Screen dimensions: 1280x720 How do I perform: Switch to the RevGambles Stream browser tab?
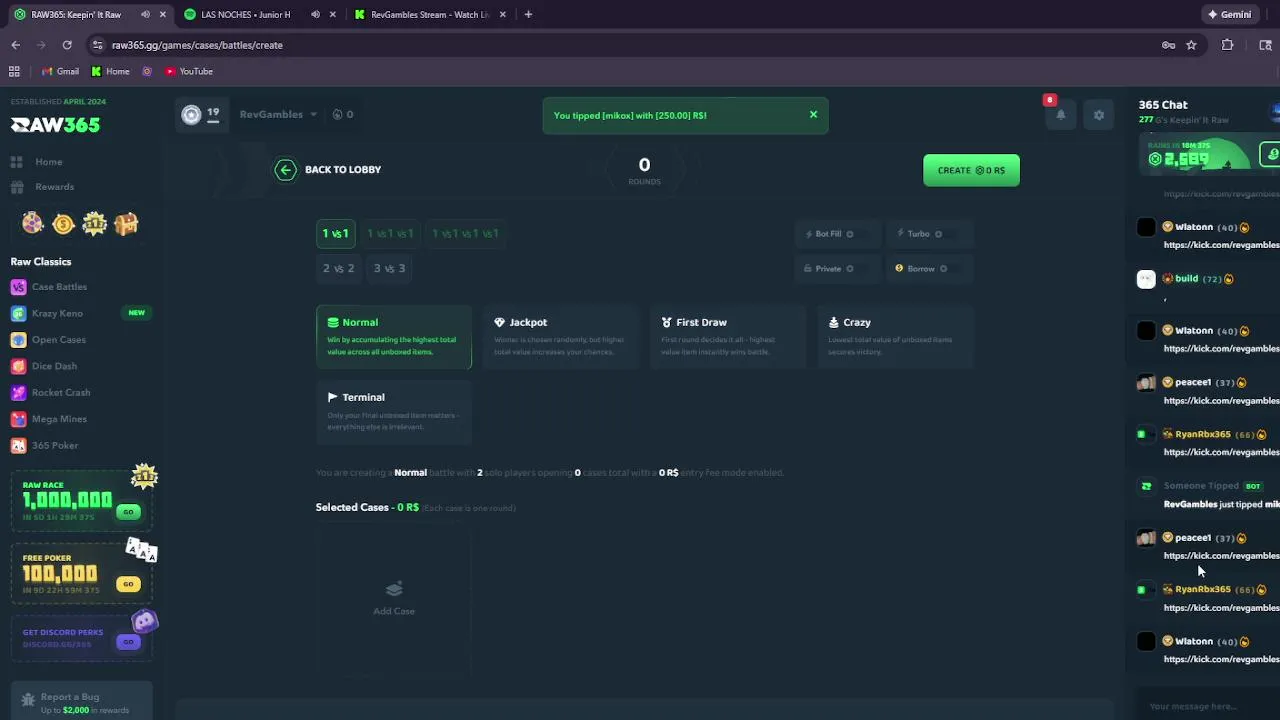(x=430, y=15)
